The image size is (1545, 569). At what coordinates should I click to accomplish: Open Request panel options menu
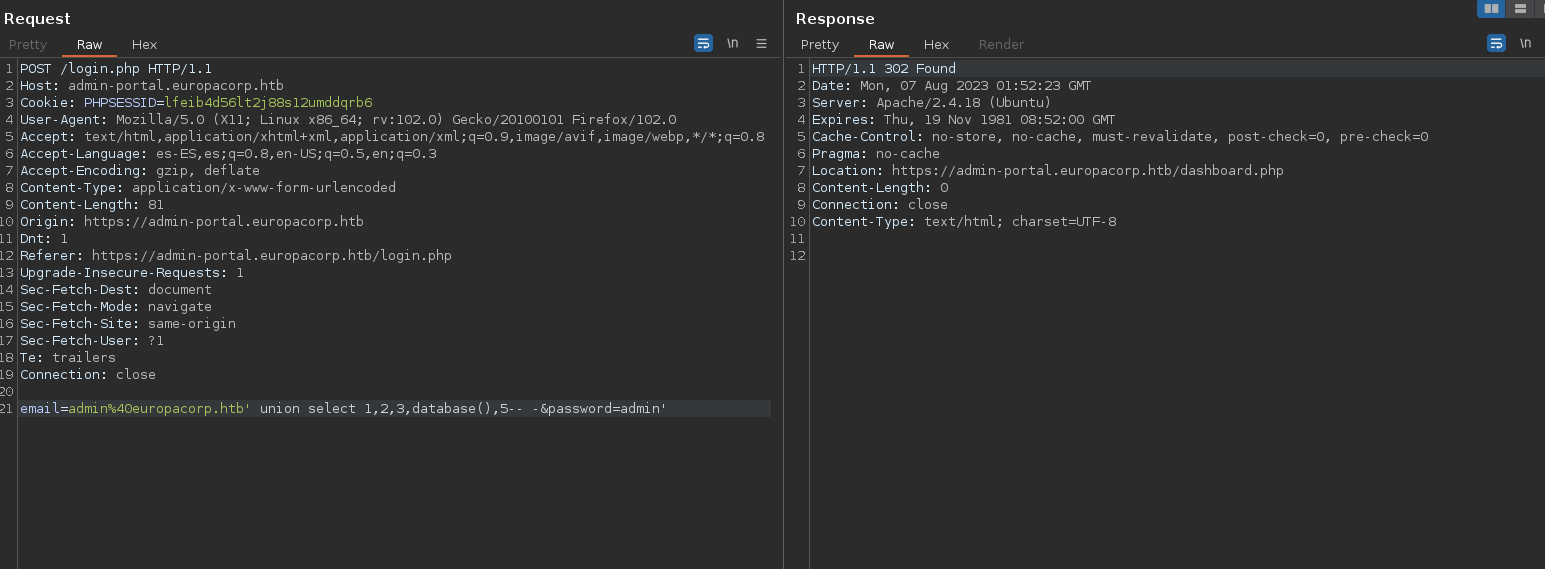pyautogui.click(x=761, y=43)
